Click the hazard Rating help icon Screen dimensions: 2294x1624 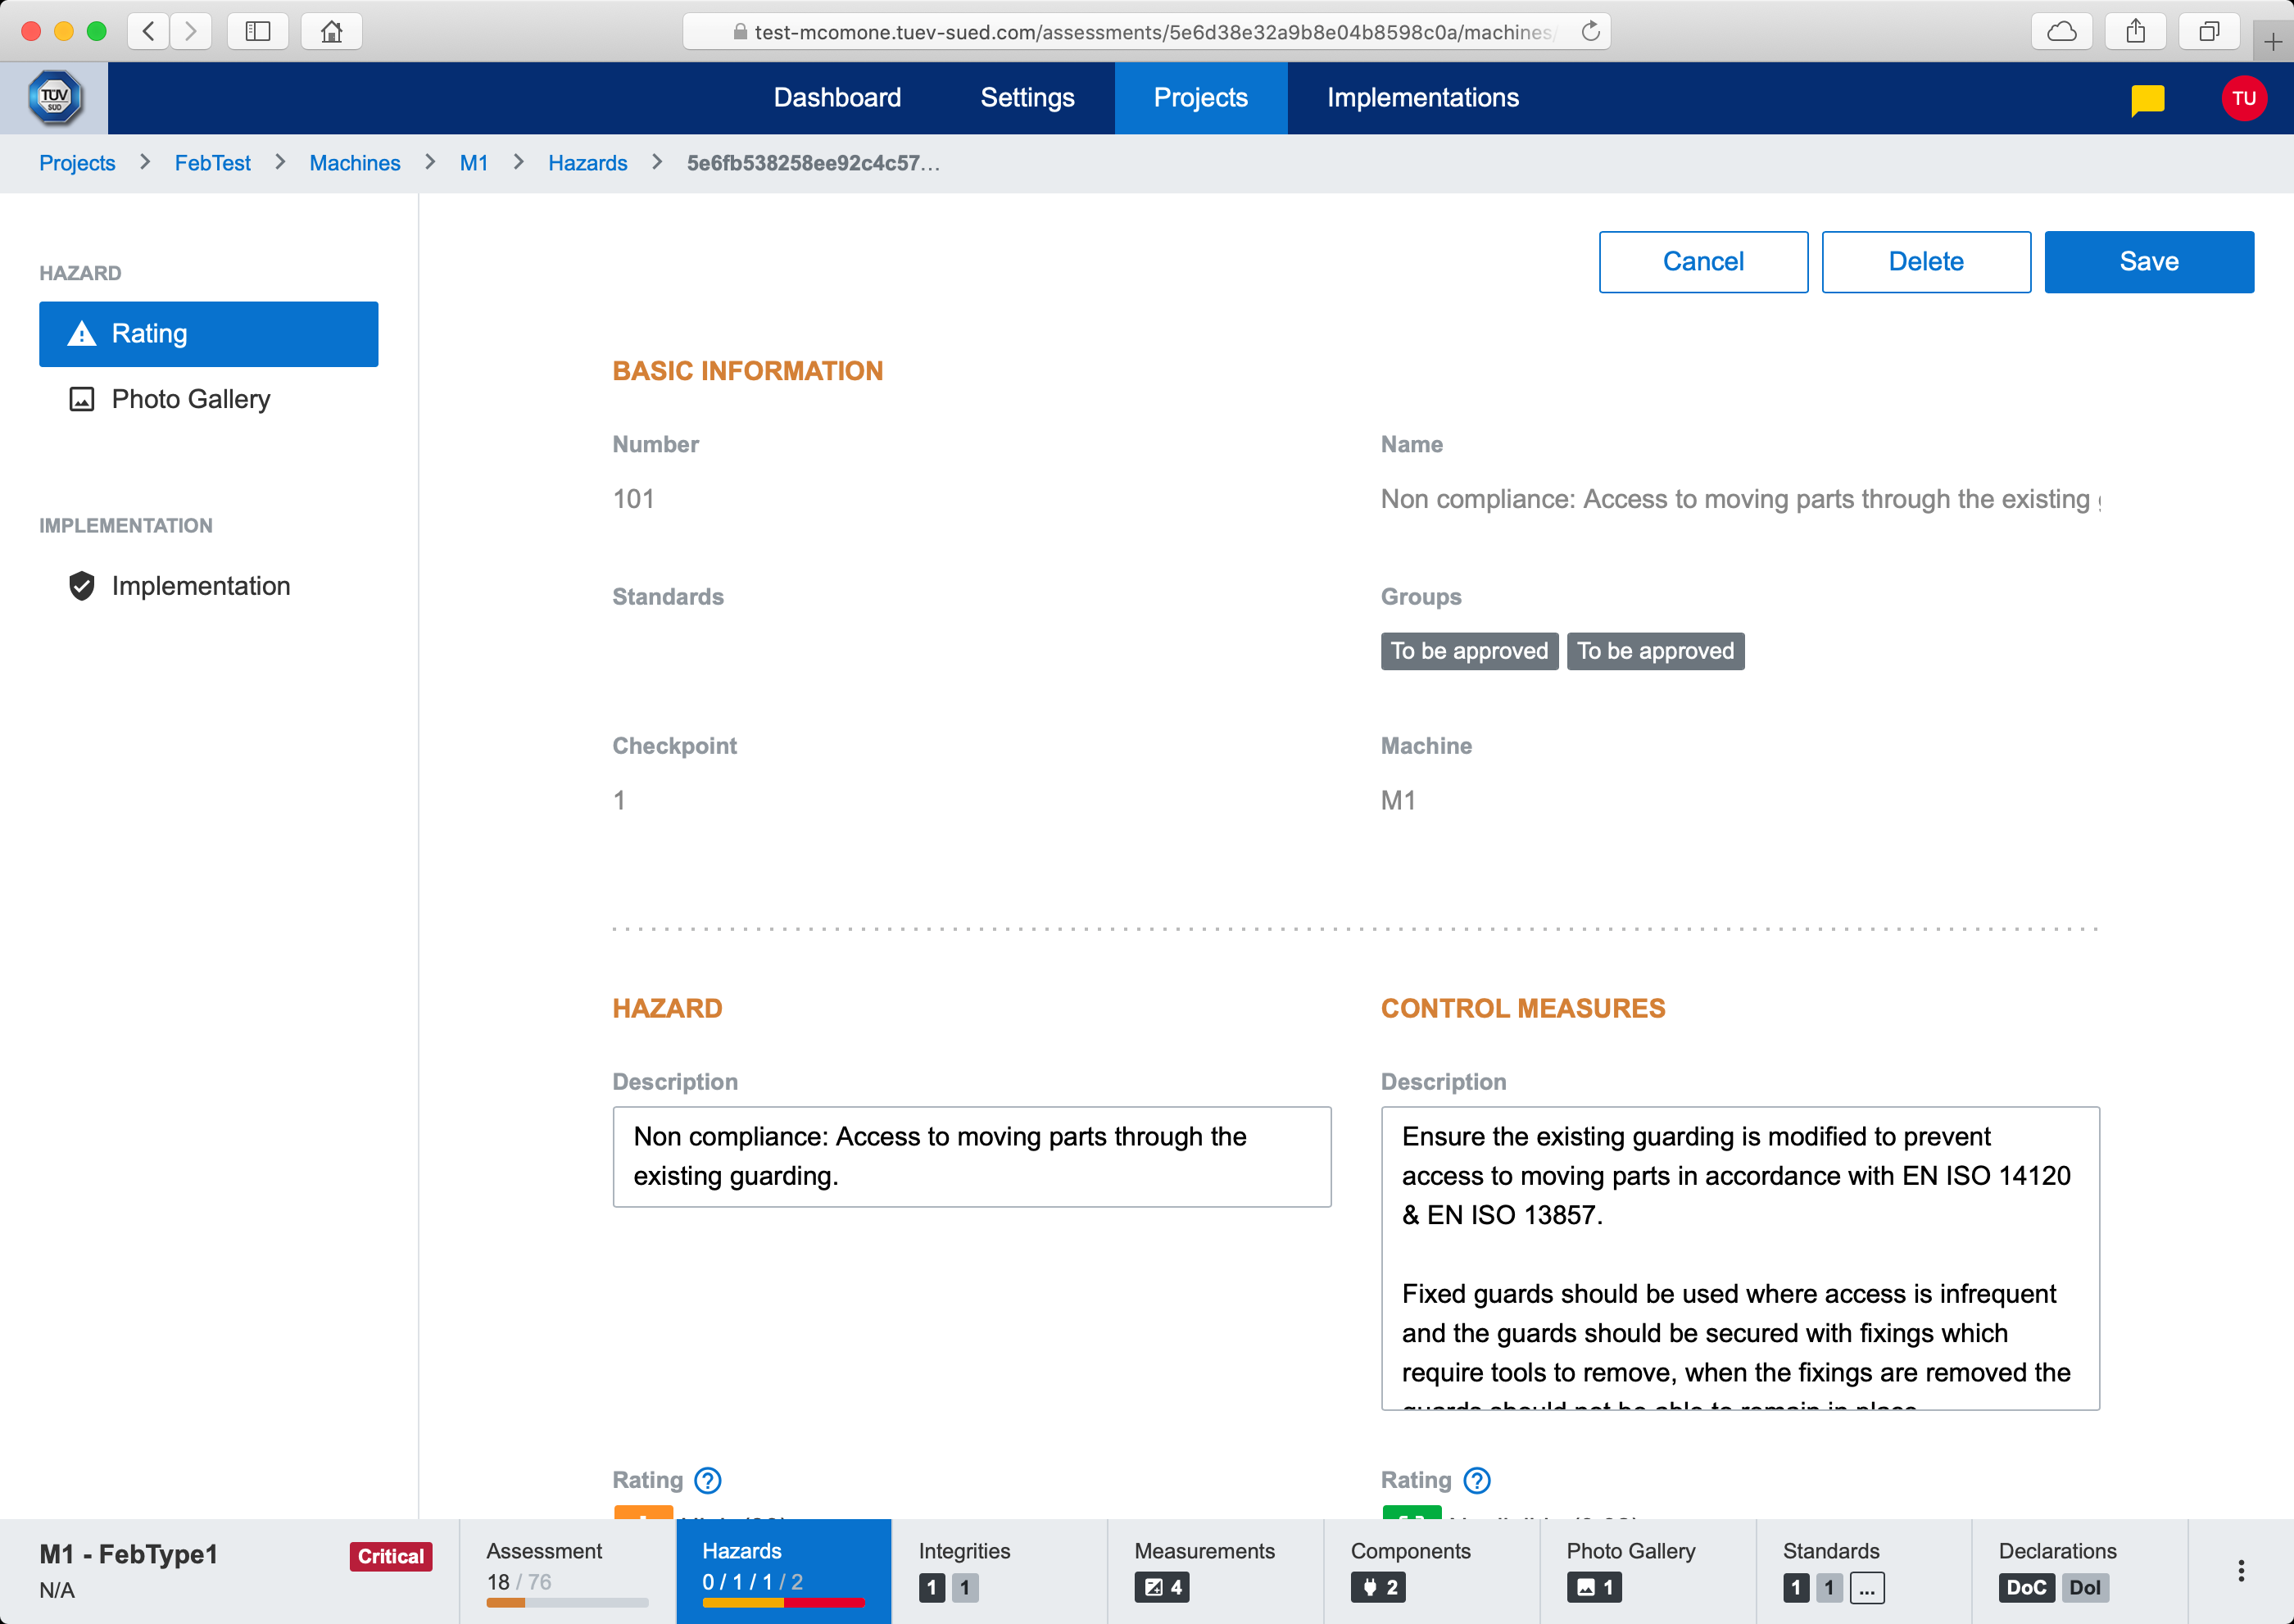(708, 1480)
